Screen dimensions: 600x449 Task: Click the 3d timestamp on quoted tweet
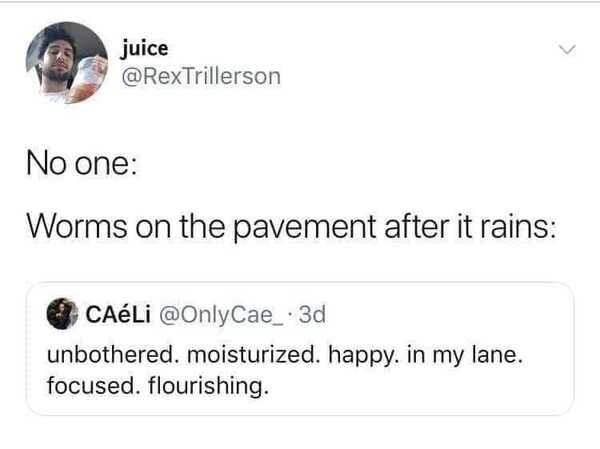(x=311, y=314)
